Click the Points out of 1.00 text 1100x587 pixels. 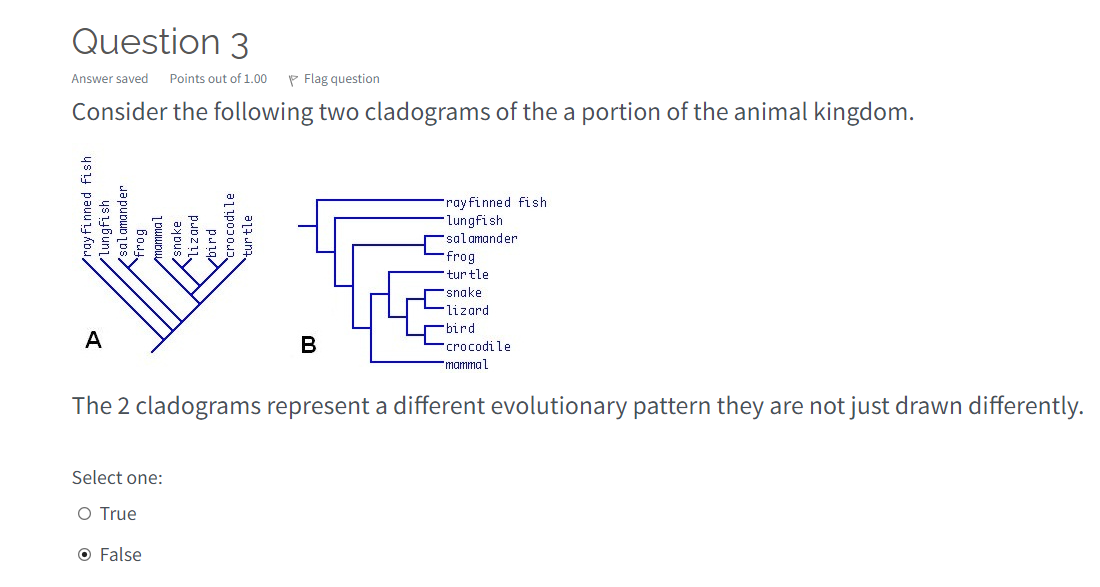coord(218,78)
